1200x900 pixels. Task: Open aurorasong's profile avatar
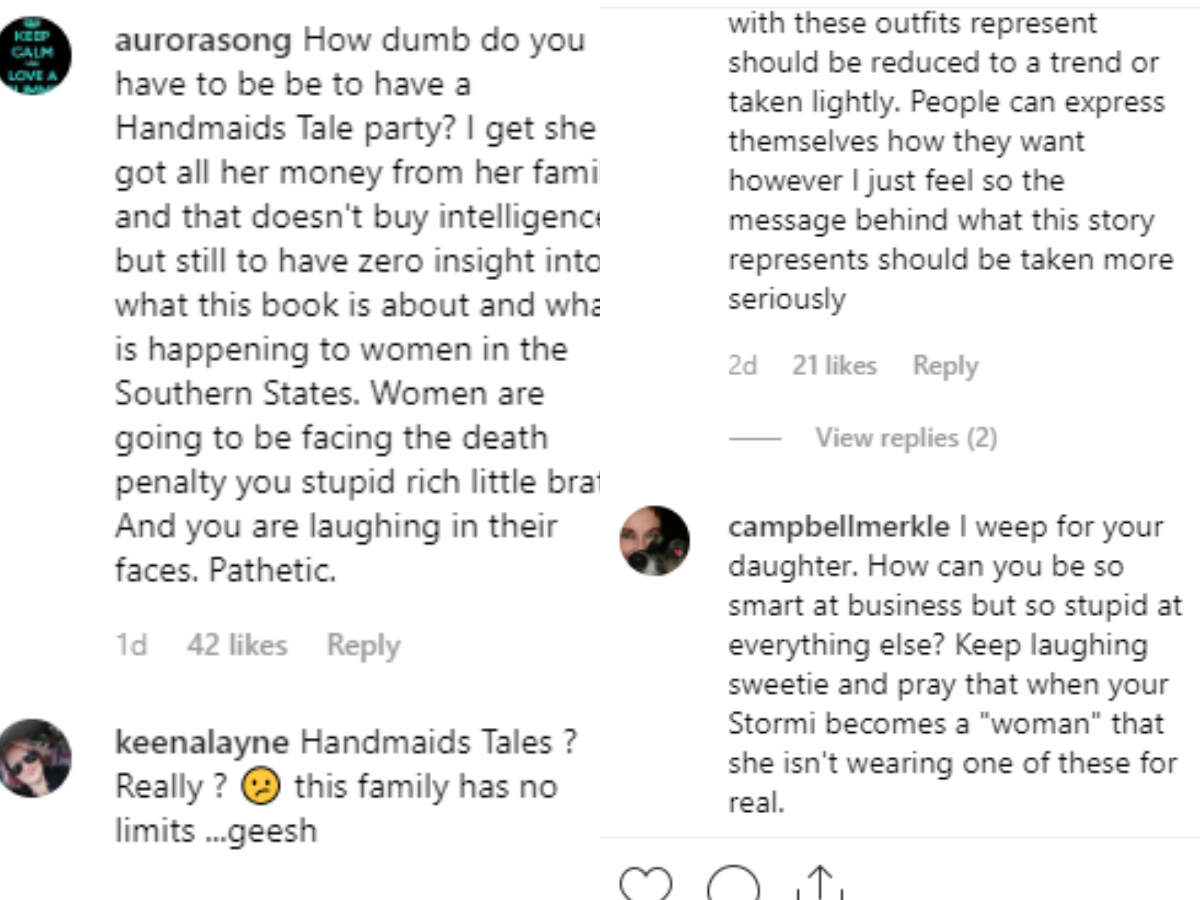pos(36,56)
